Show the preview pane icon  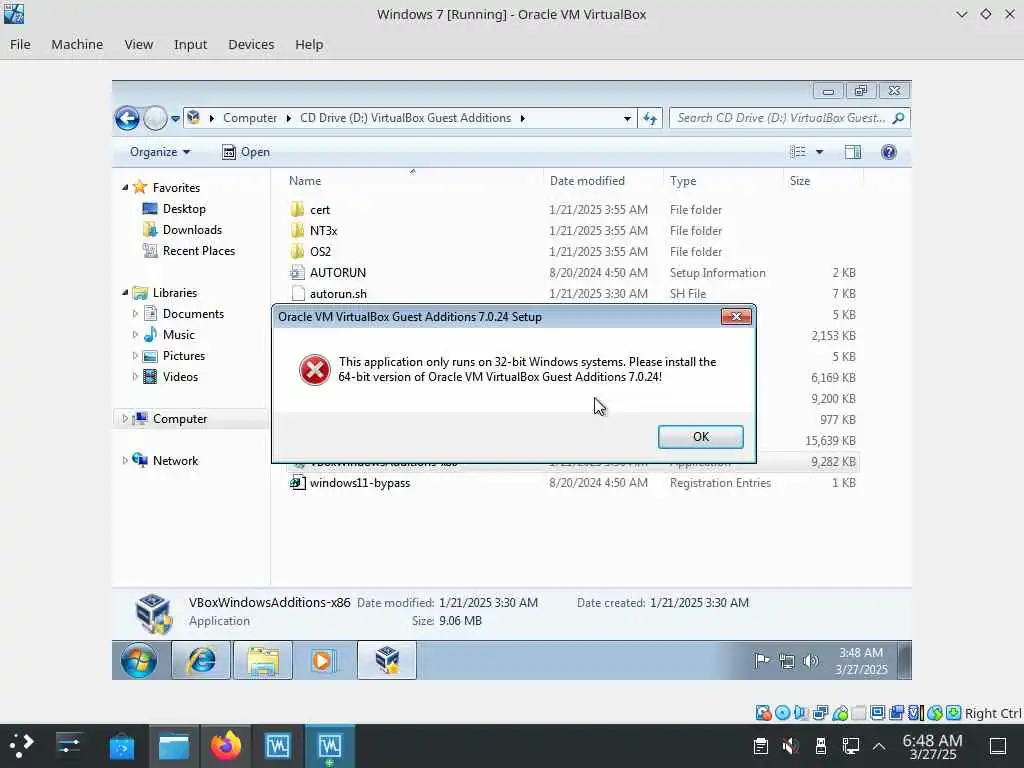[852, 152]
